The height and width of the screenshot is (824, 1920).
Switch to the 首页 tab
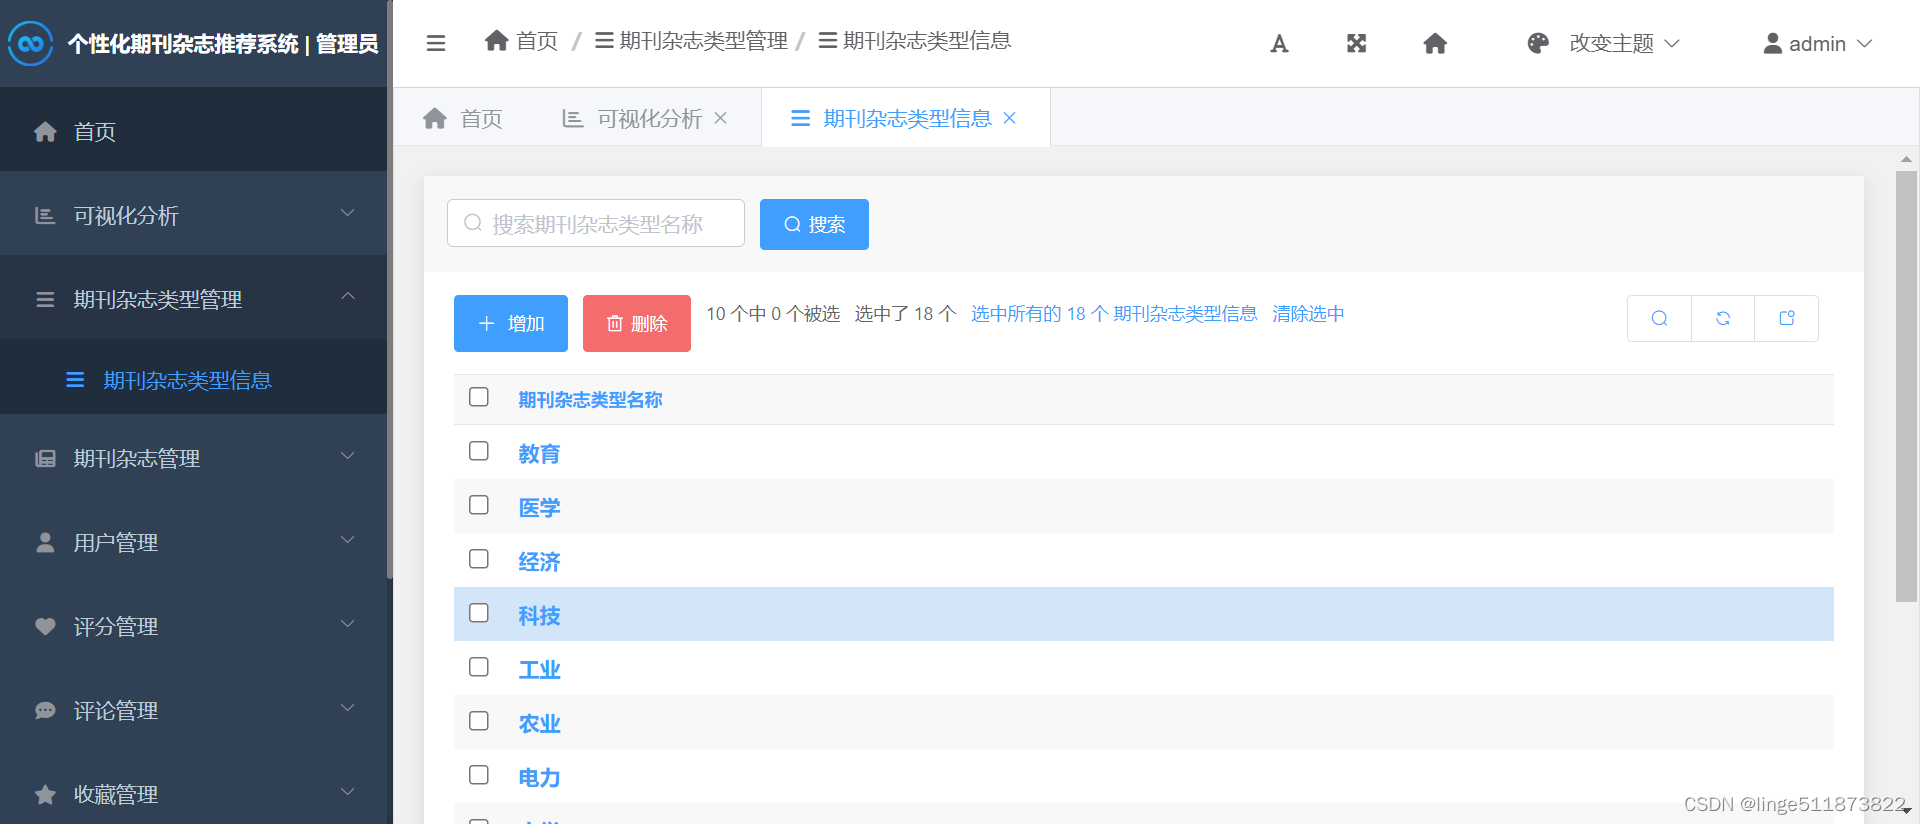463,118
